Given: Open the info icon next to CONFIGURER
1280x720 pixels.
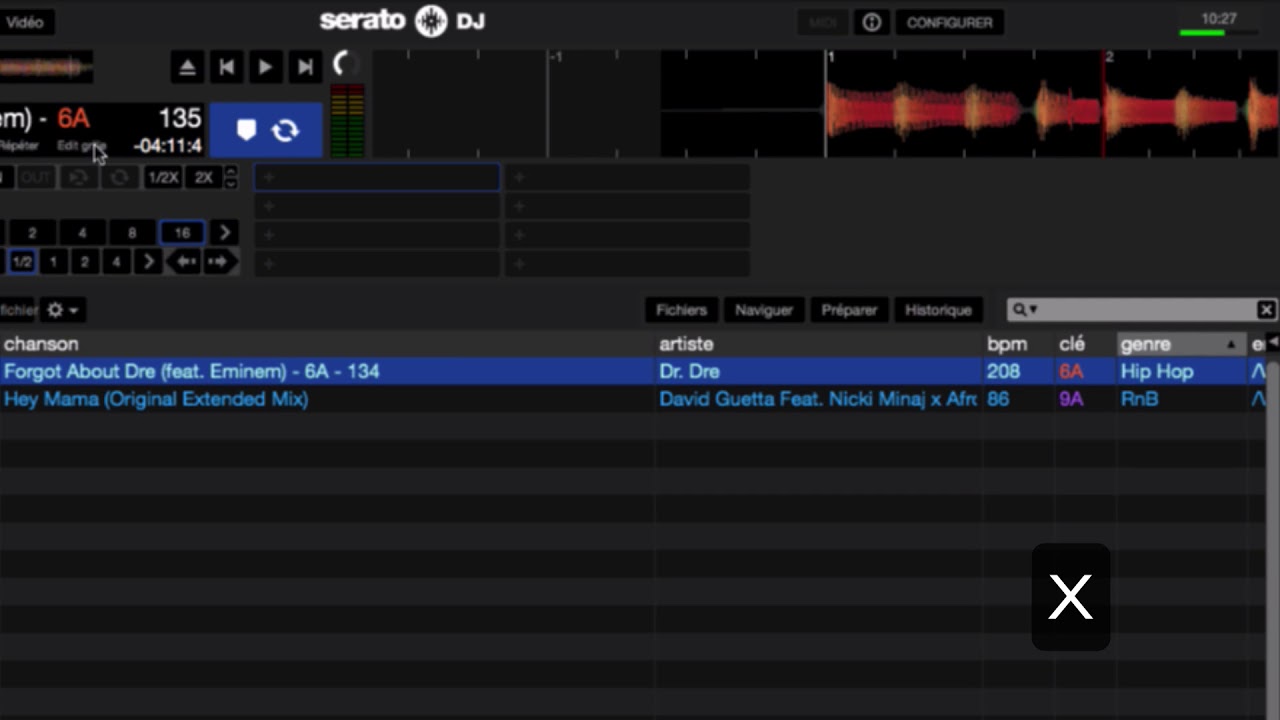Looking at the screenshot, I should [x=872, y=22].
